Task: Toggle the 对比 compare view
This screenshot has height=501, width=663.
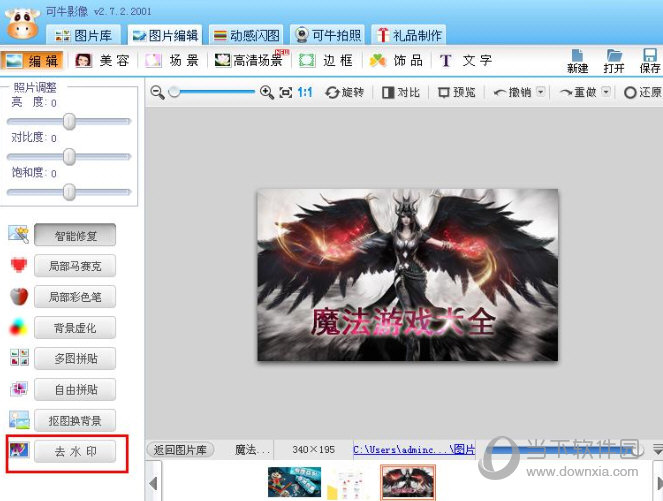Action: (x=400, y=92)
